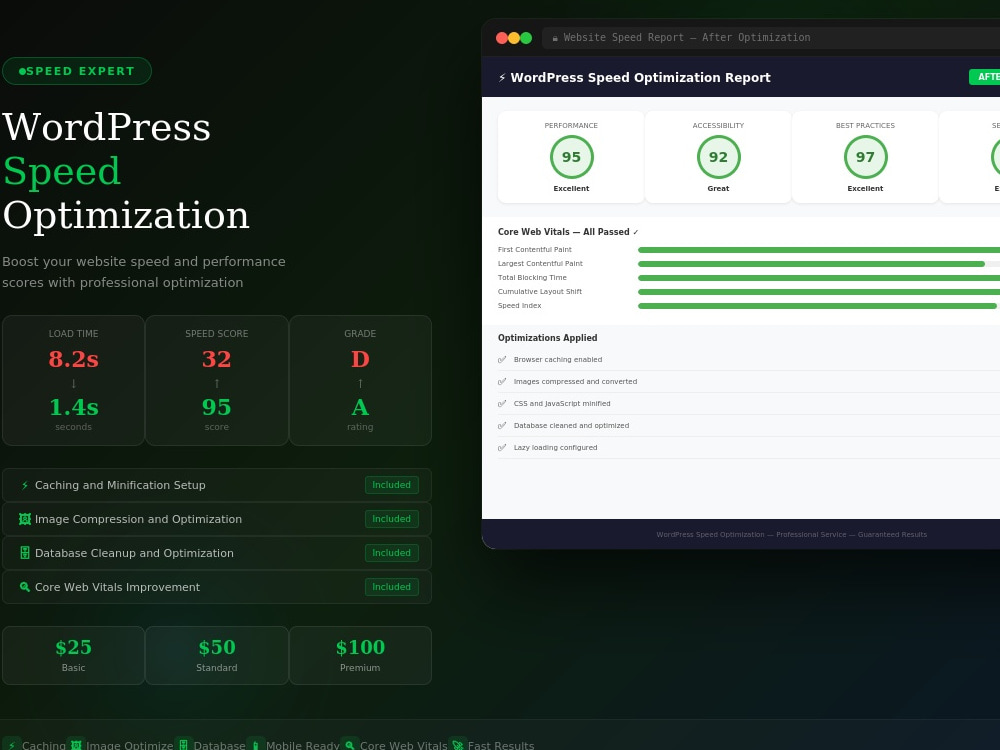Image resolution: width=1000 pixels, height=750 pixels.
Task: Click the First Contentful Paint progress bar
Action: [x=819, y=250]
